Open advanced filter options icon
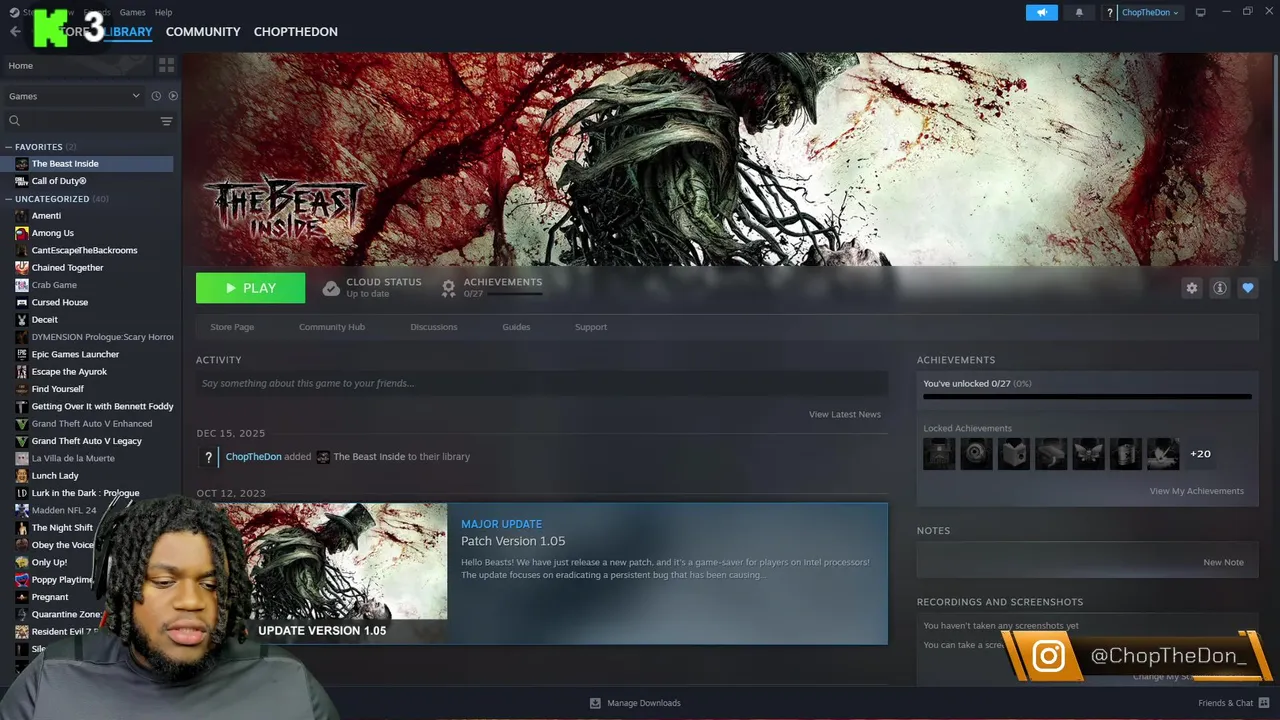 click(166, 121)
